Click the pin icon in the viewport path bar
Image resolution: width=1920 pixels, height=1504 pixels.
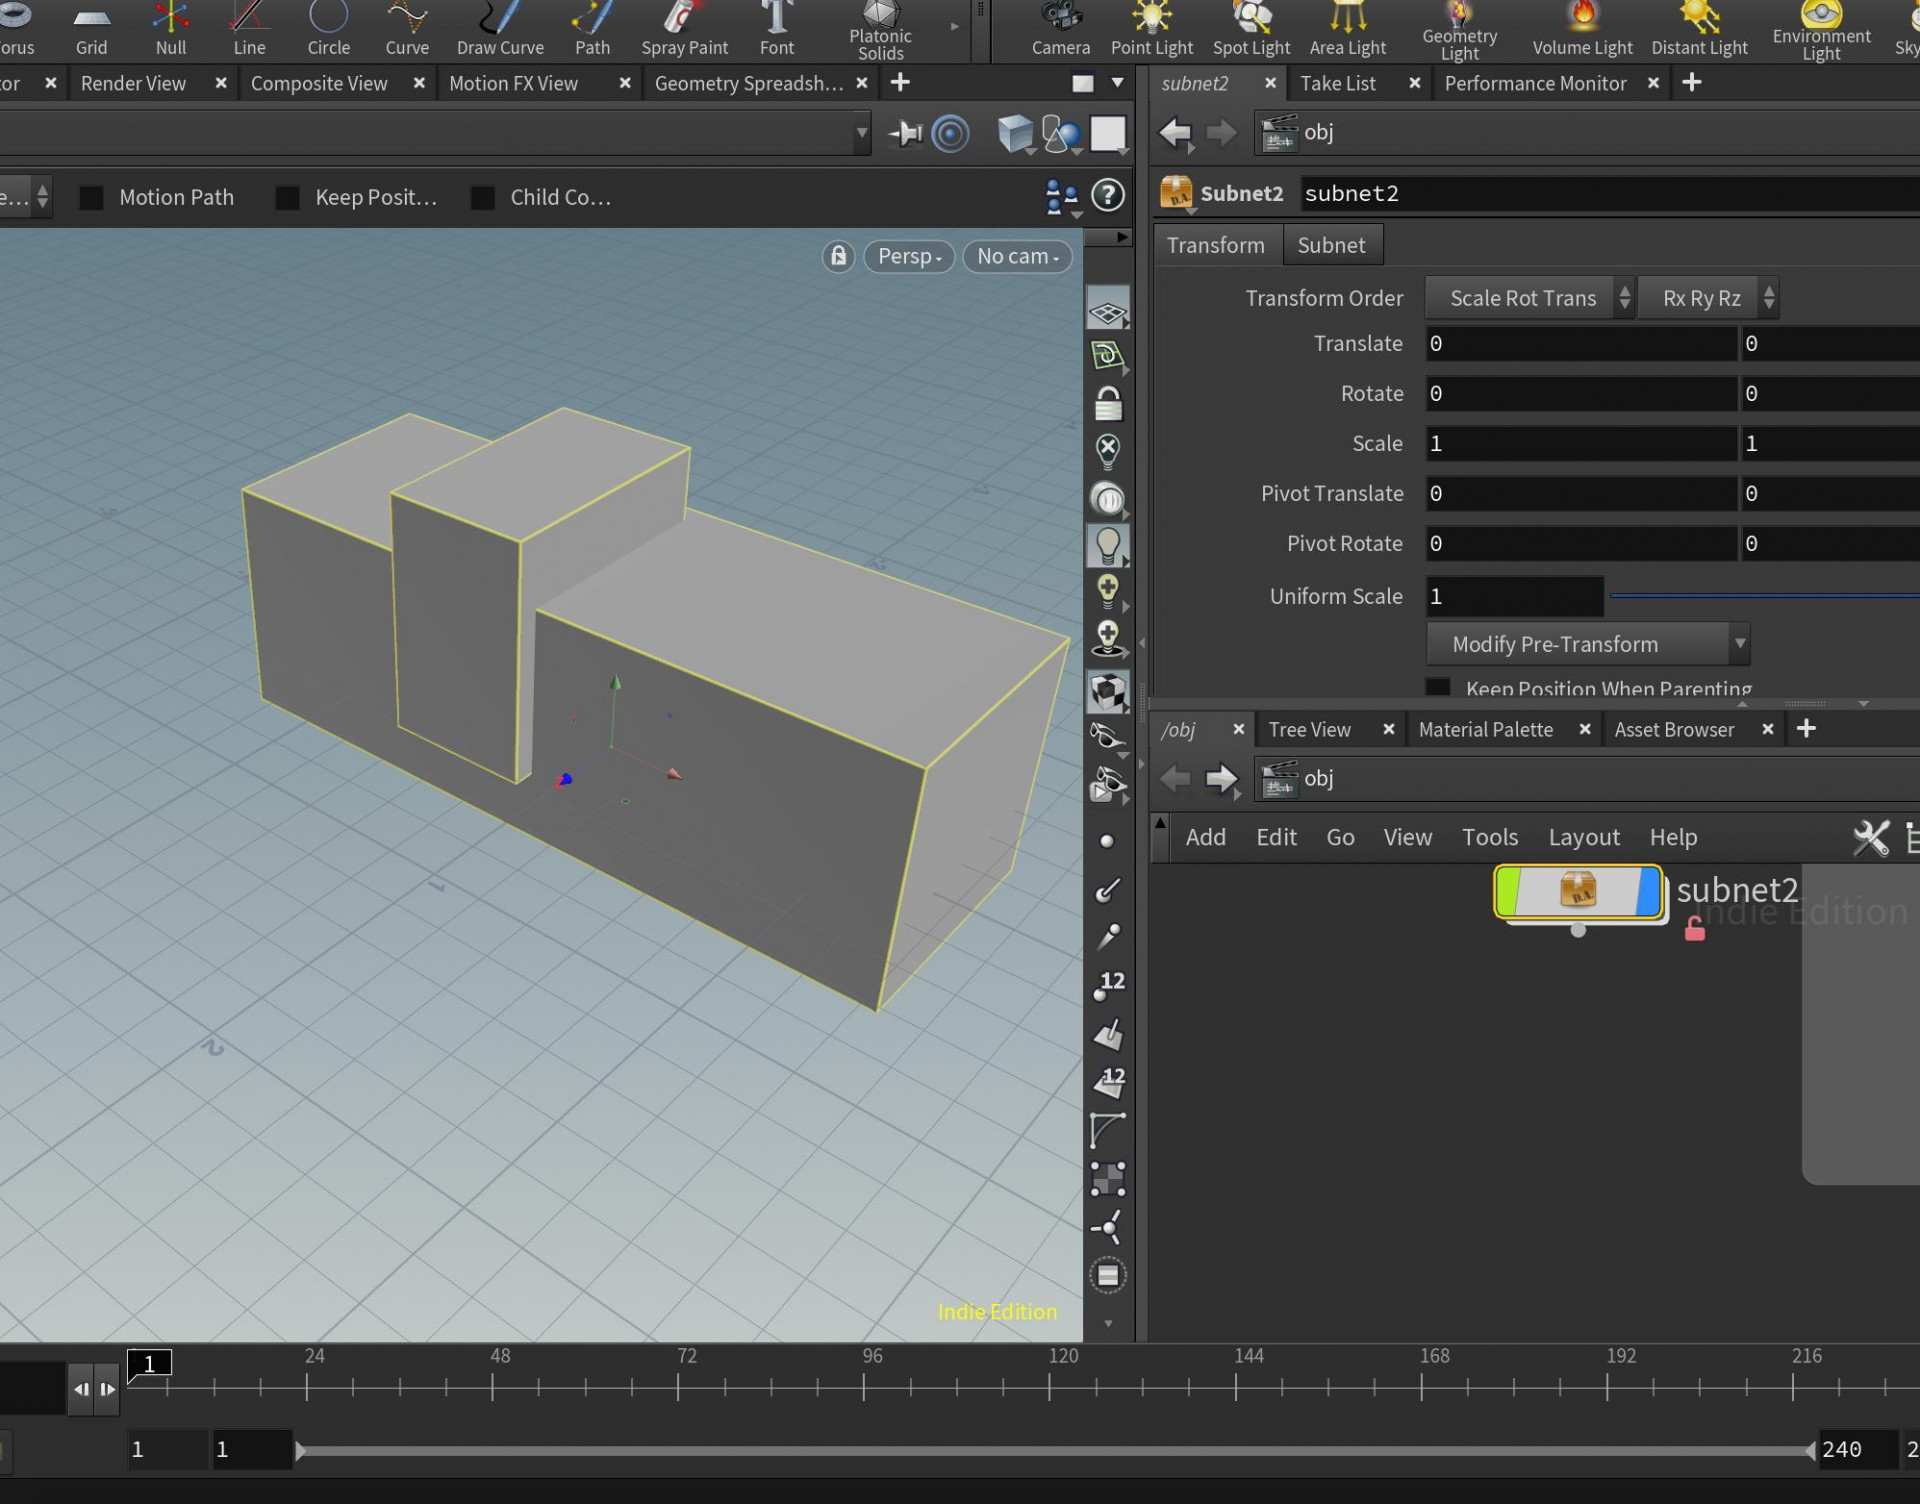pos(905,133)
